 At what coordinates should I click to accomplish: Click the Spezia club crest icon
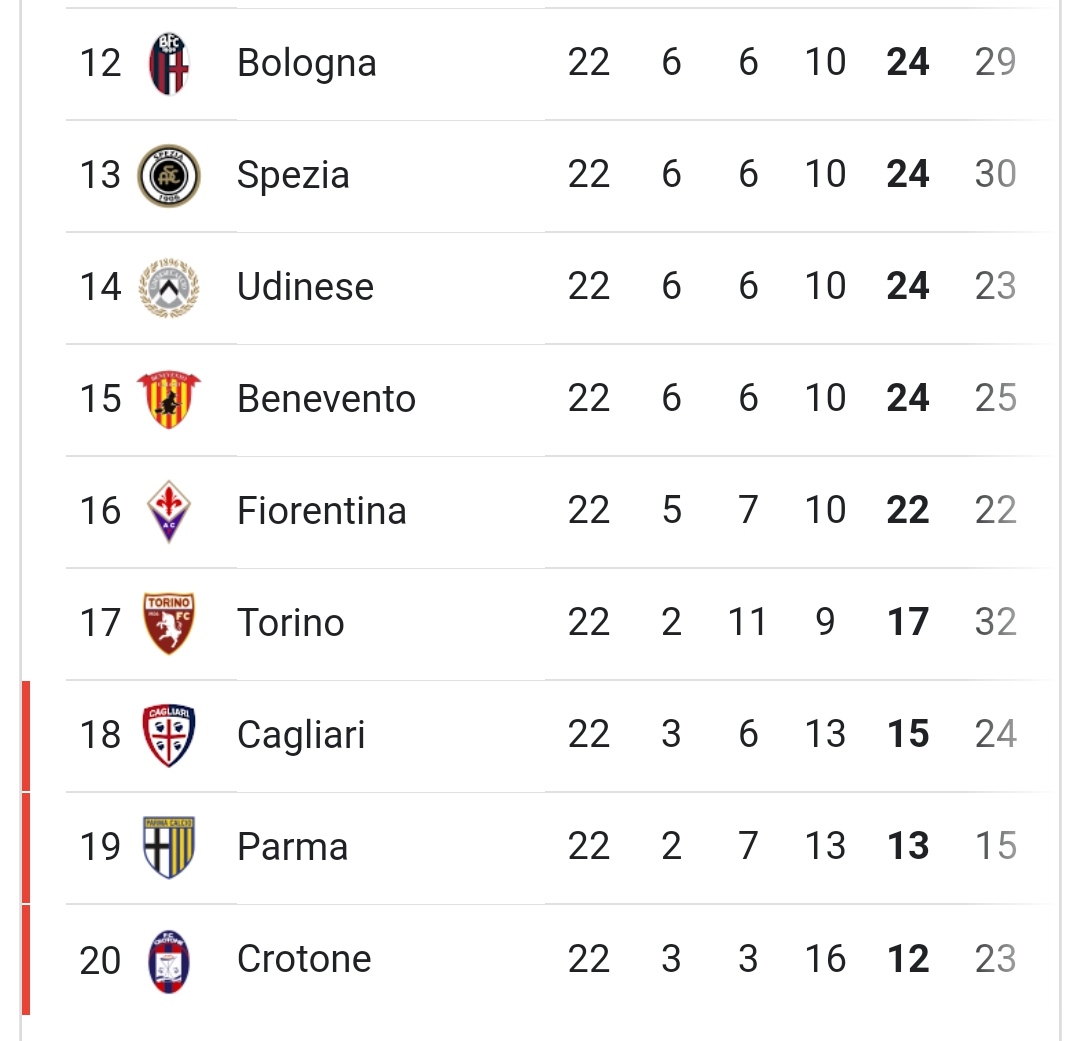(168, 175)
